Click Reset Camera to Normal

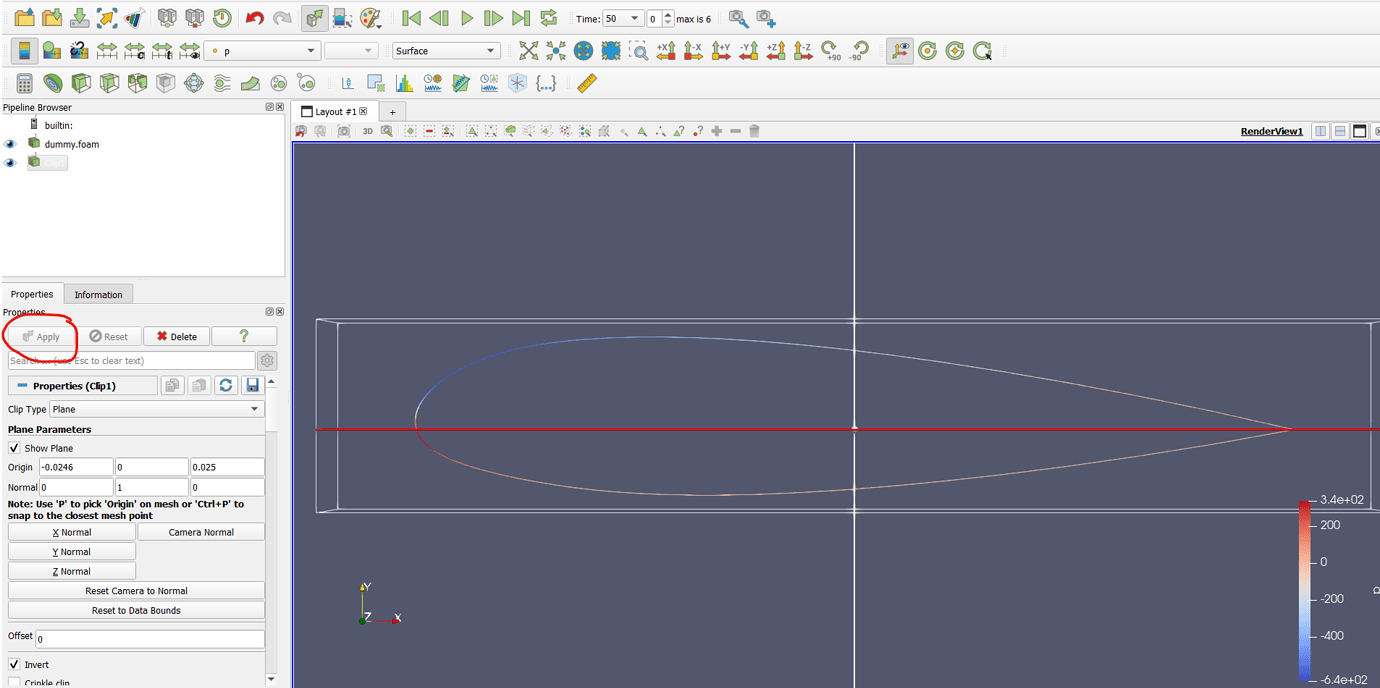pos(136,590)
